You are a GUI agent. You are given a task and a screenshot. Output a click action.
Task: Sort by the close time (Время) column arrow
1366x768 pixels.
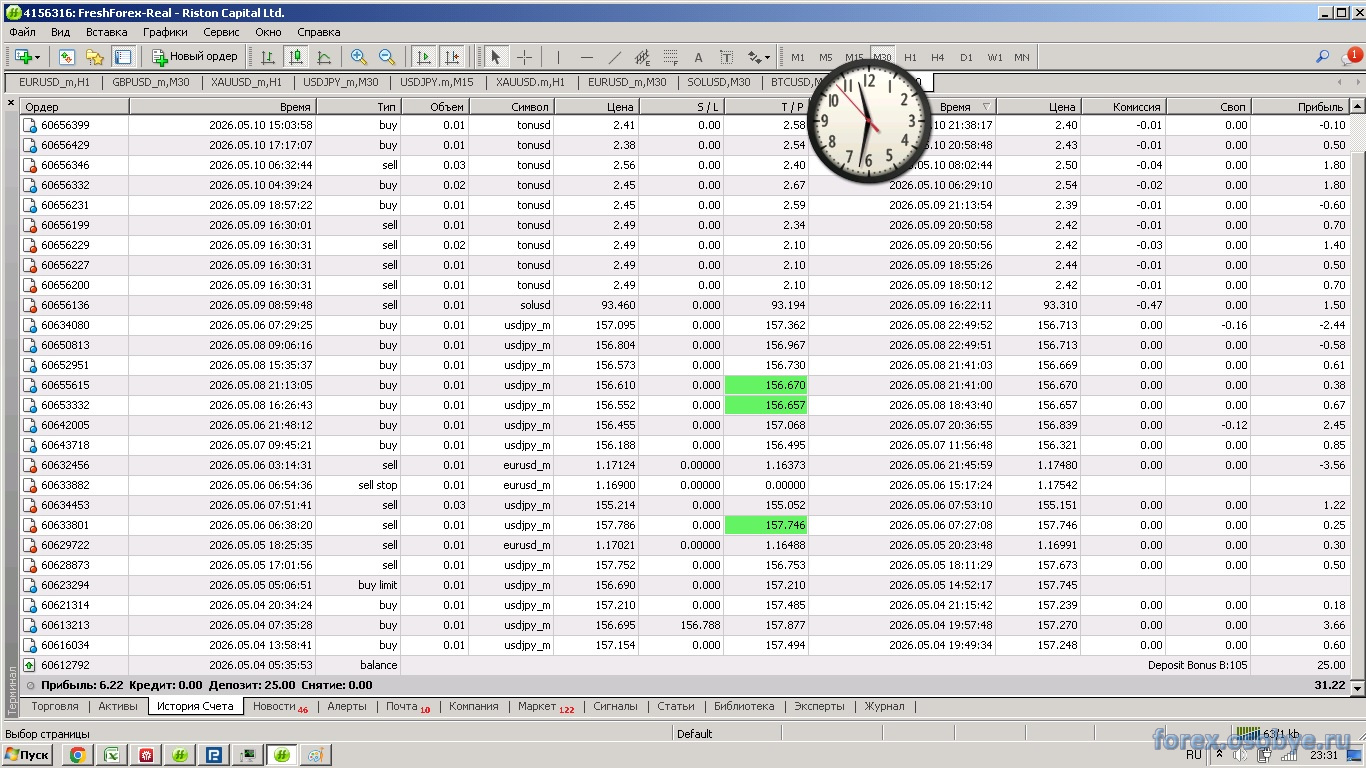pos(987,107)
